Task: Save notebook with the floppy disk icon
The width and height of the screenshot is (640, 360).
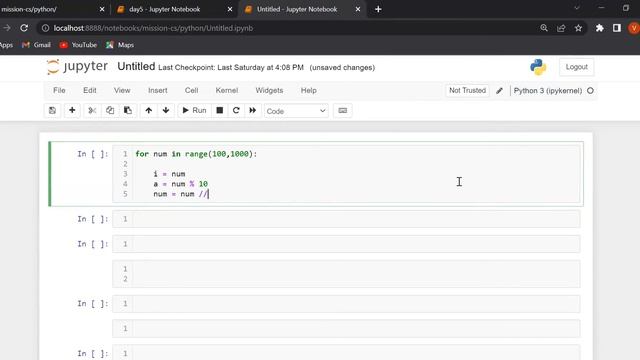Action: click(52, 111)
